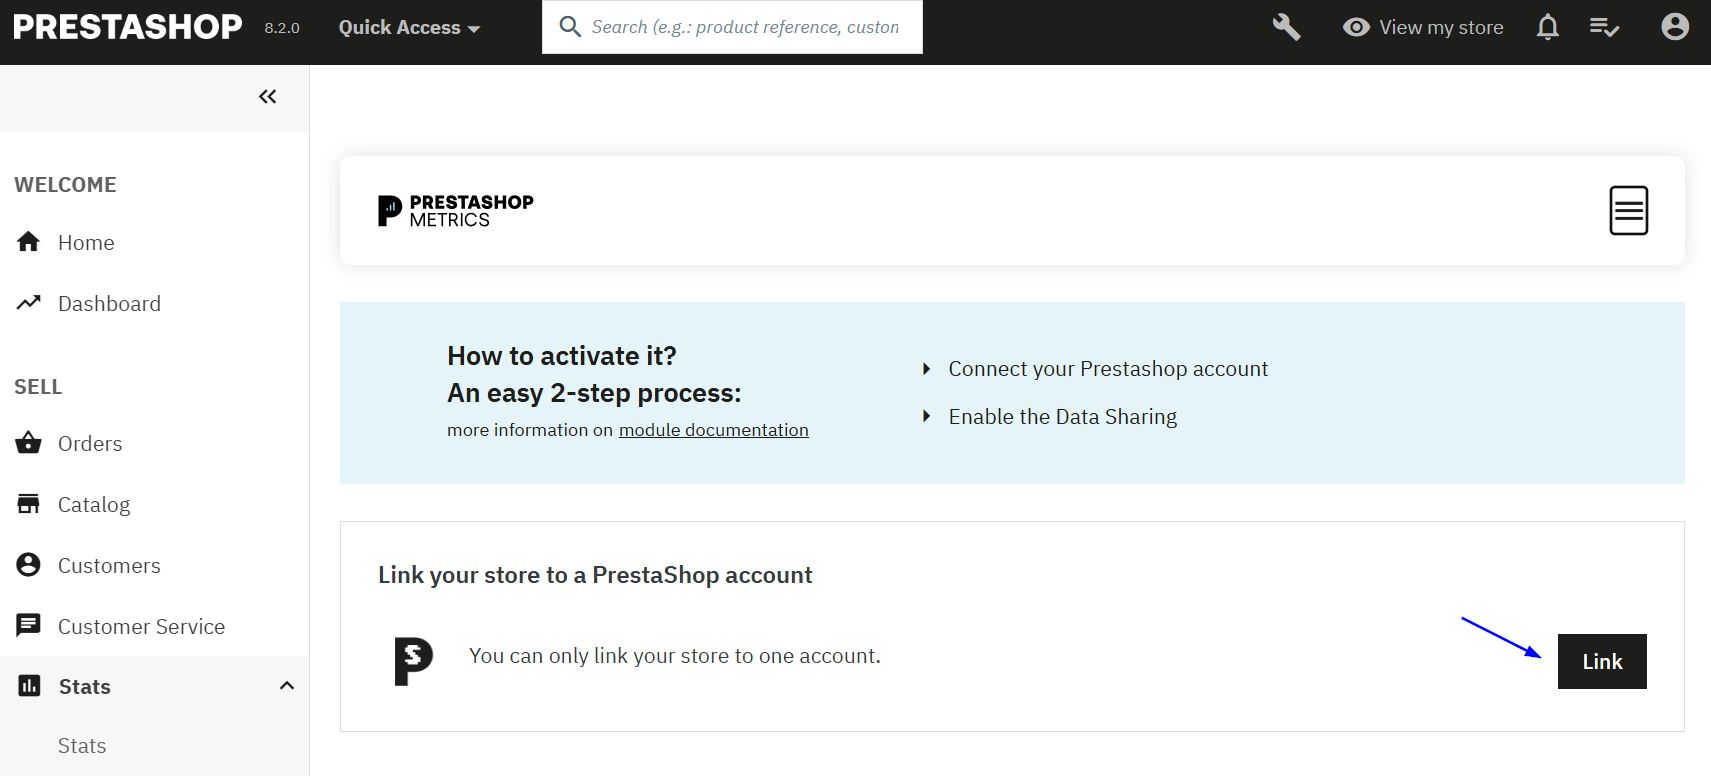1711x776 pixels.
Task: Click the eye icon beside View my store
Action: pos(1356,28)
